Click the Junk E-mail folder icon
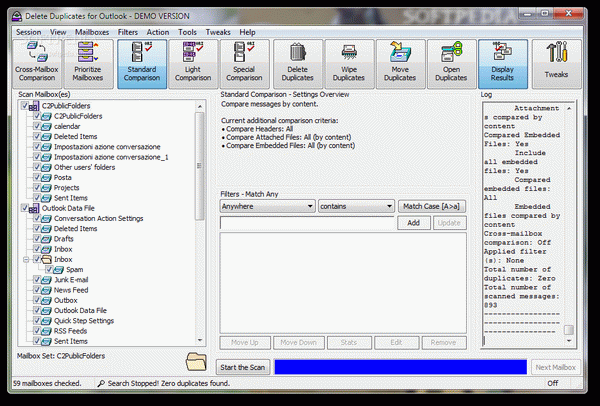Image resolution: width=600 pixels, height=406 pixels. click(x=46, y=280)
